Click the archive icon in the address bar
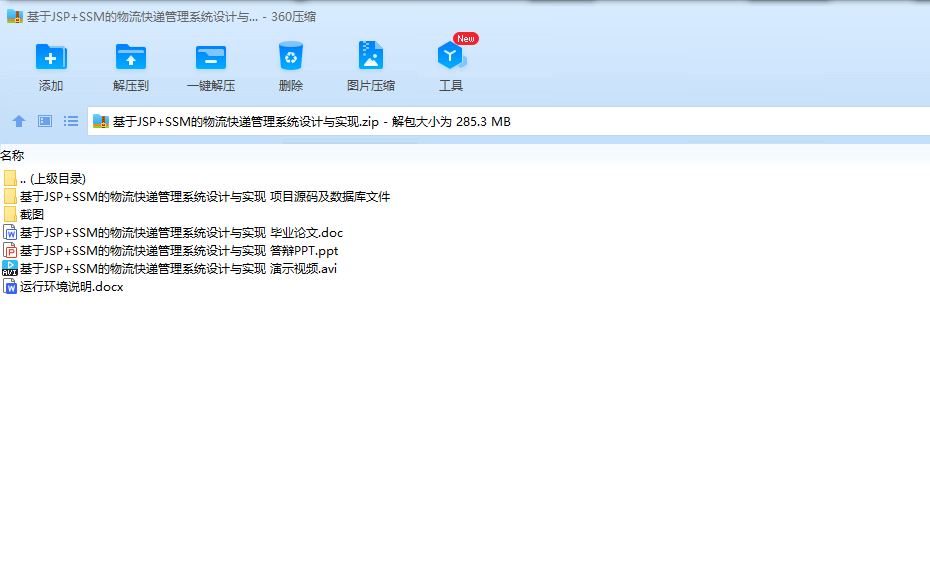Image resolution: width=930 pixels, height=567 pixels. coord(101,122)
